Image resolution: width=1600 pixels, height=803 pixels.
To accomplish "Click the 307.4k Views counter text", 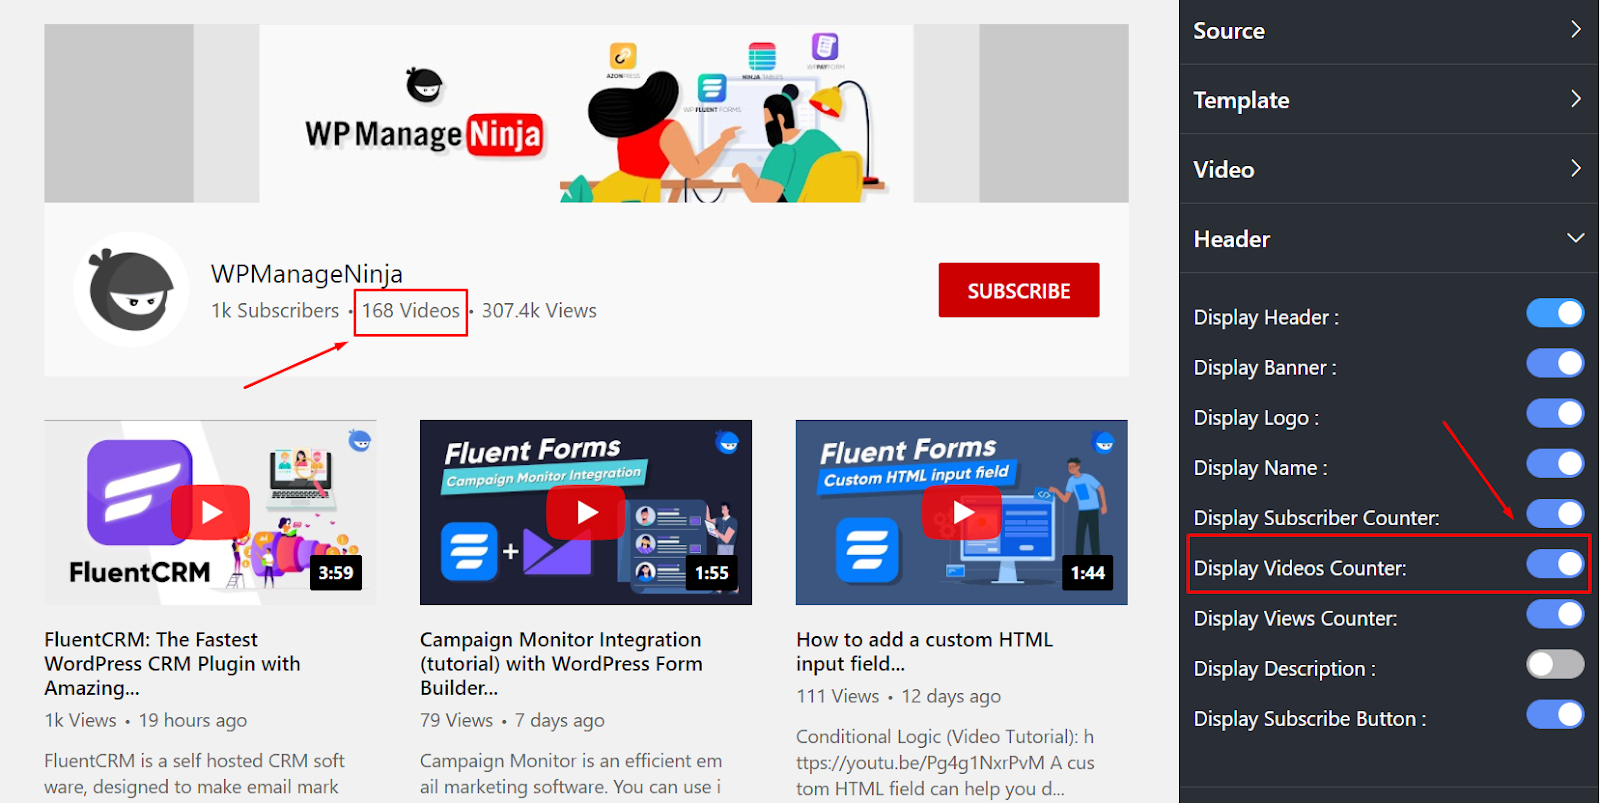I will click(x=539, y=311).
